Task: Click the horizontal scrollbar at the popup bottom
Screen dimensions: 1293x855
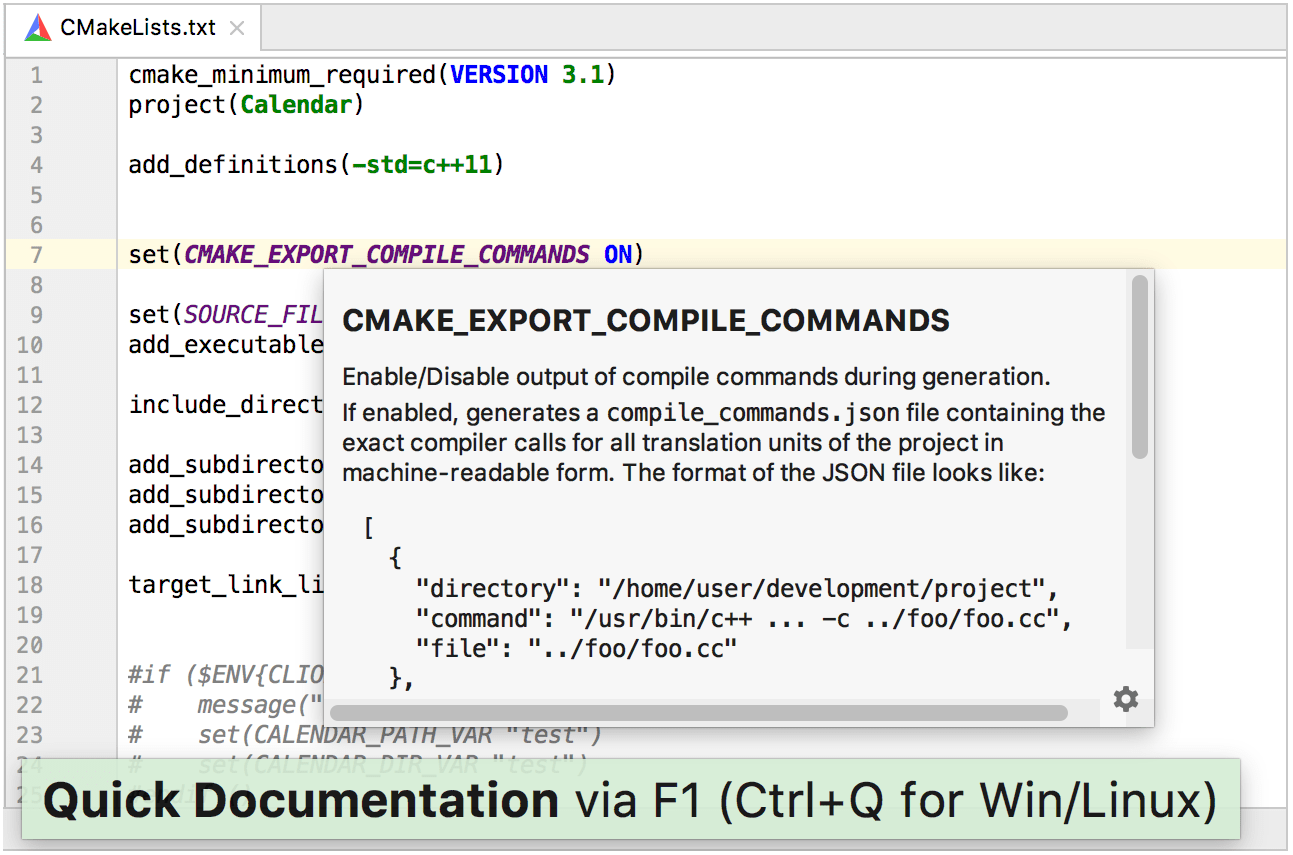Action: pyautogui.click(x=700, y=712)
